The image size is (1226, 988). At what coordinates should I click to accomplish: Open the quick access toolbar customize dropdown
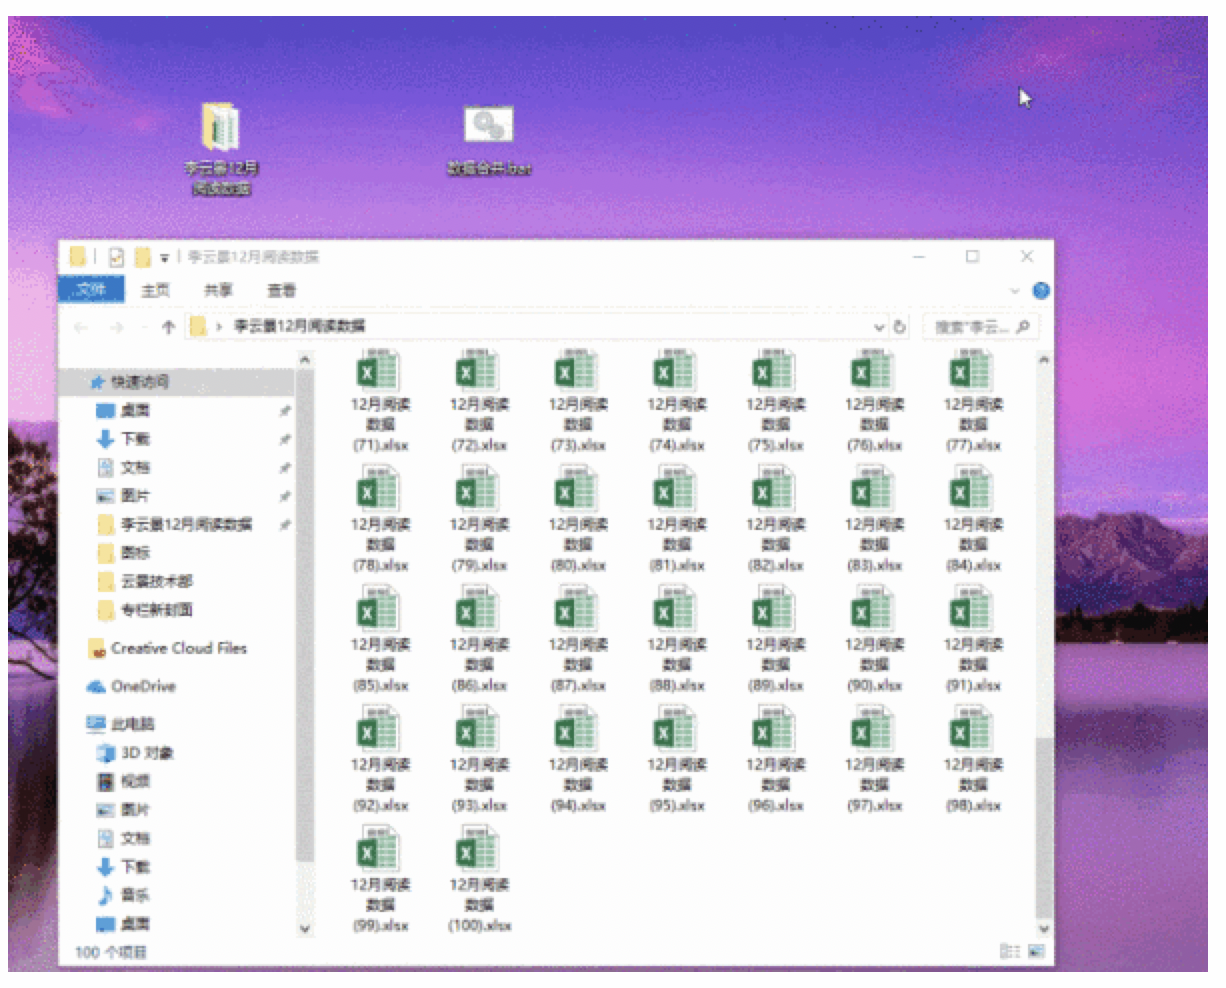[x=163, y=258]
